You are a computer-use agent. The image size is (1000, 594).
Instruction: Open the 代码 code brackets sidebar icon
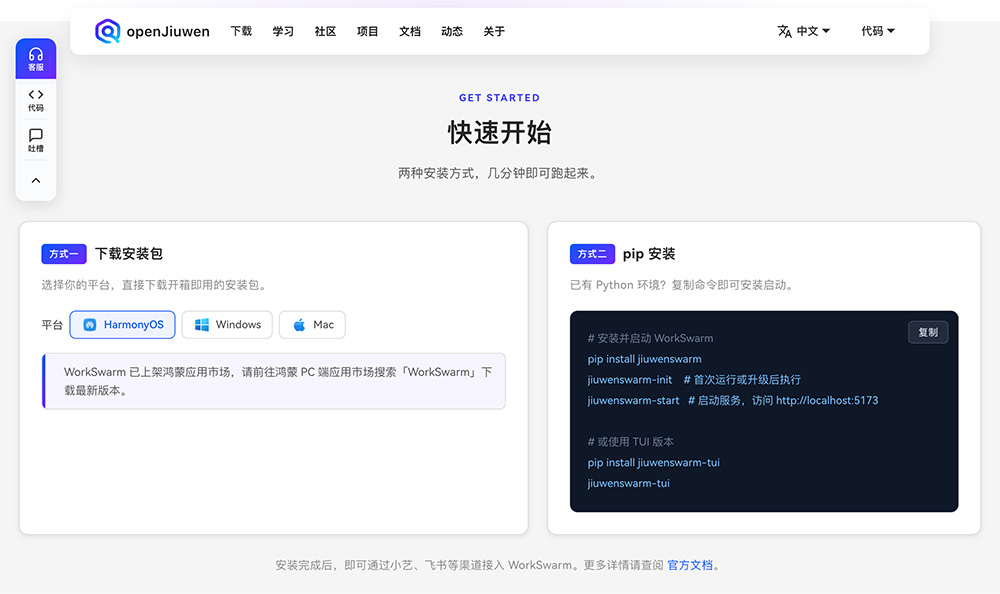pos(36,100)
